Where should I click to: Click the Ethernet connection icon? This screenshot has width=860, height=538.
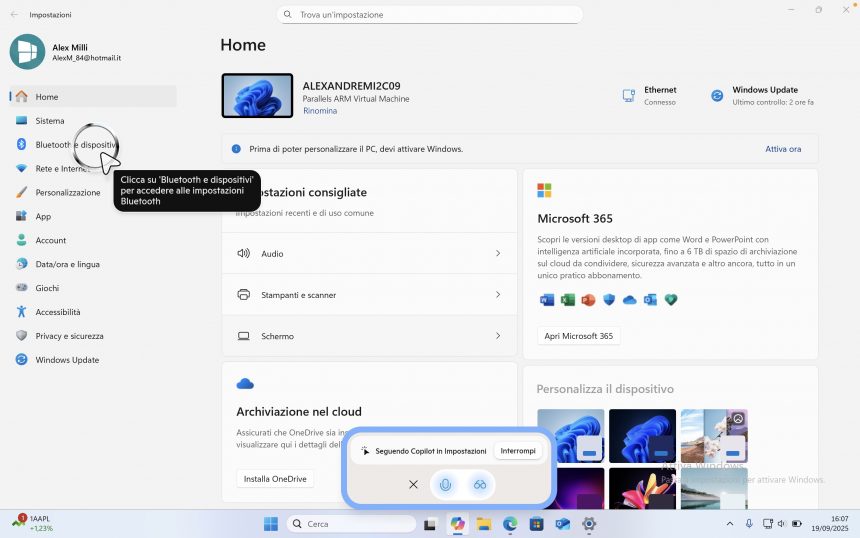tap(629, 96)
